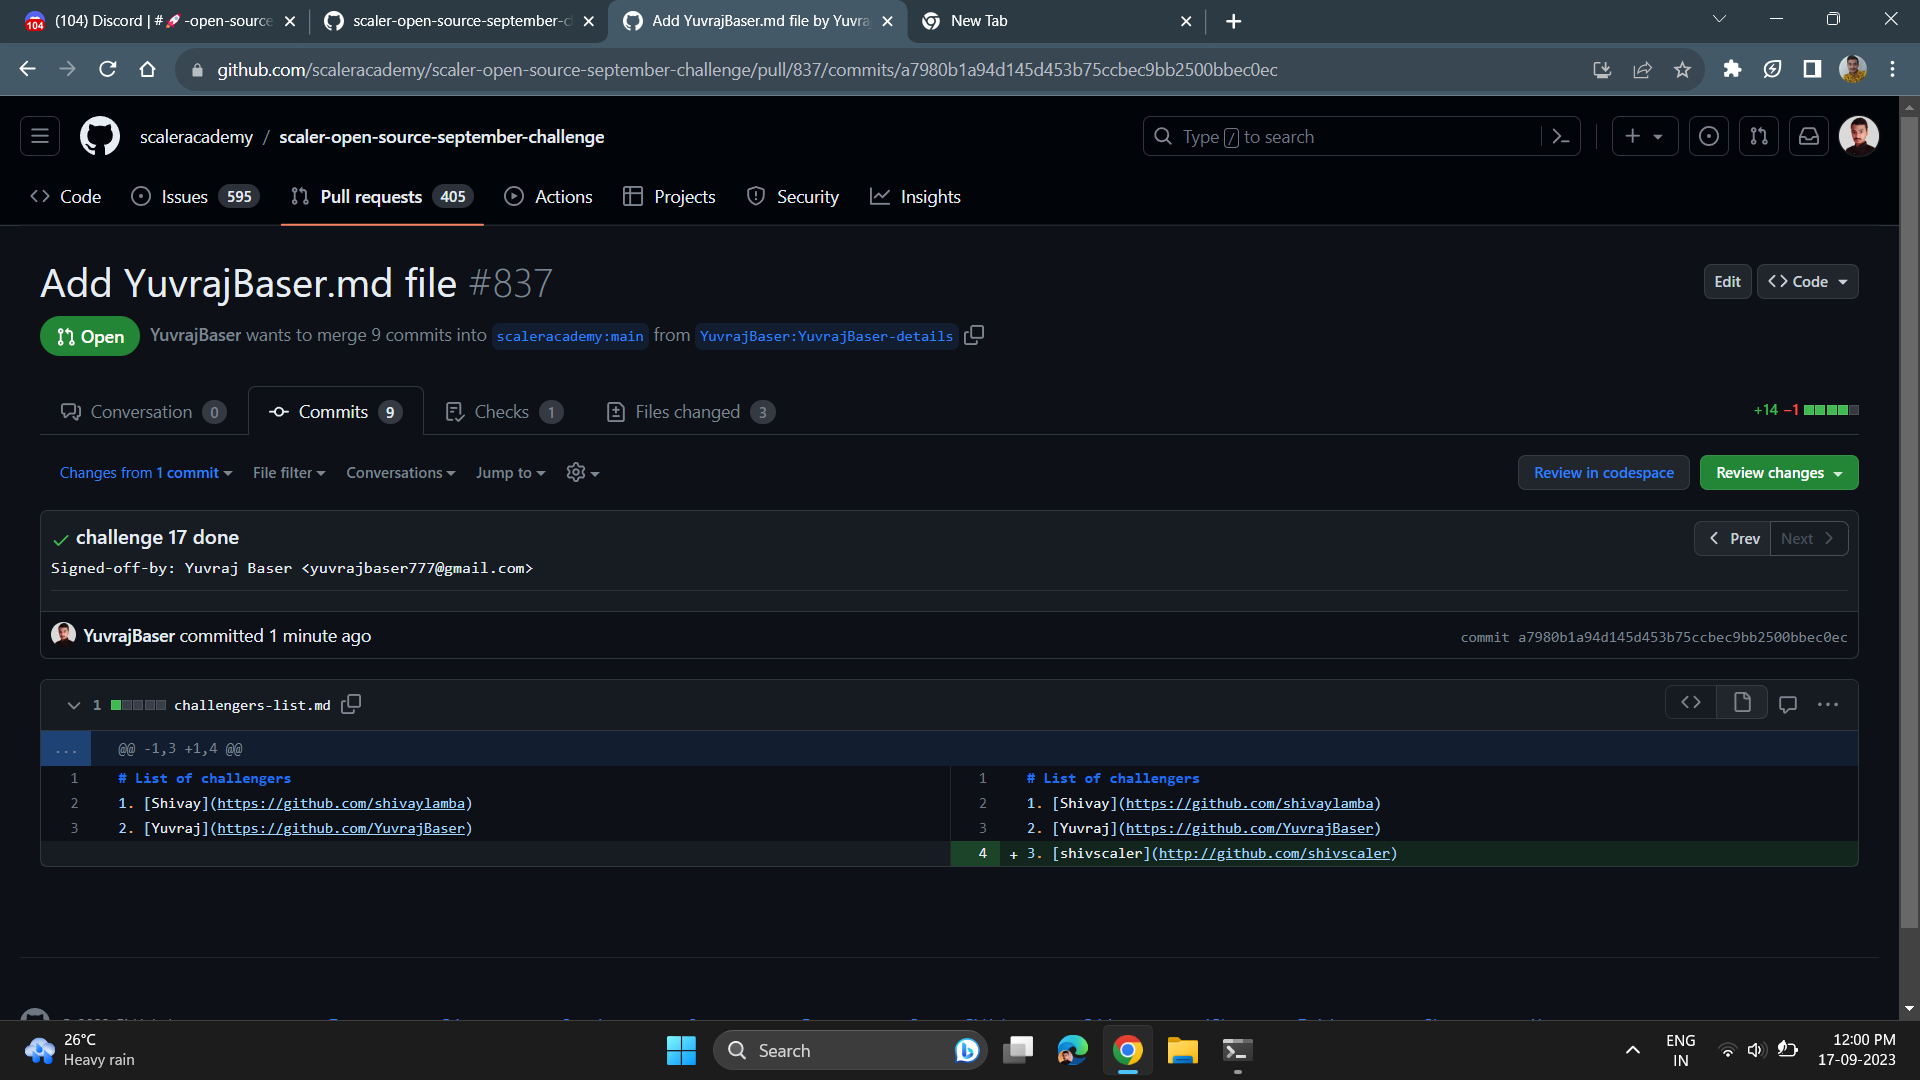Viewport: 1920px width, 1080px height.
Task: Open the Checks tab
Action: click(x=502, y=411)
